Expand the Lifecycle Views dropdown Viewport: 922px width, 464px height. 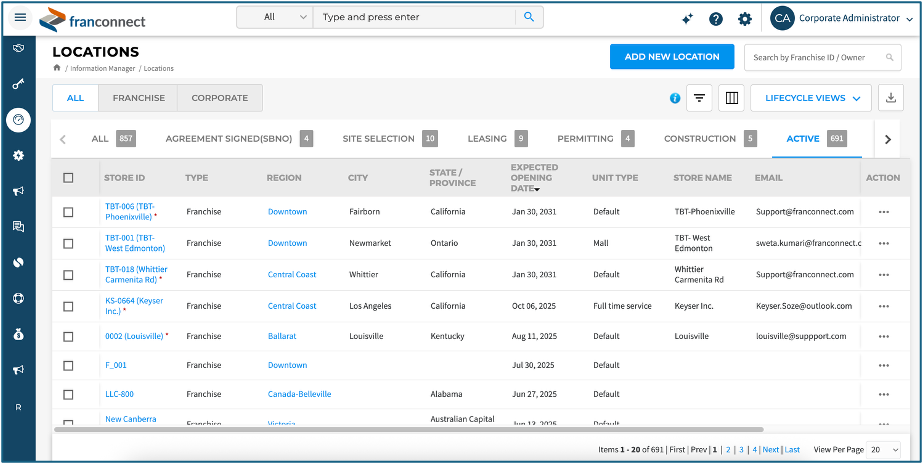click(x=811, y=98)
